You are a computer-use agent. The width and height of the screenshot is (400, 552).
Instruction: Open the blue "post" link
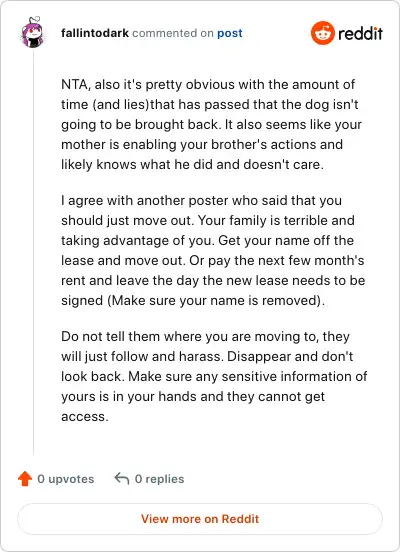click(x=230, y=33)
